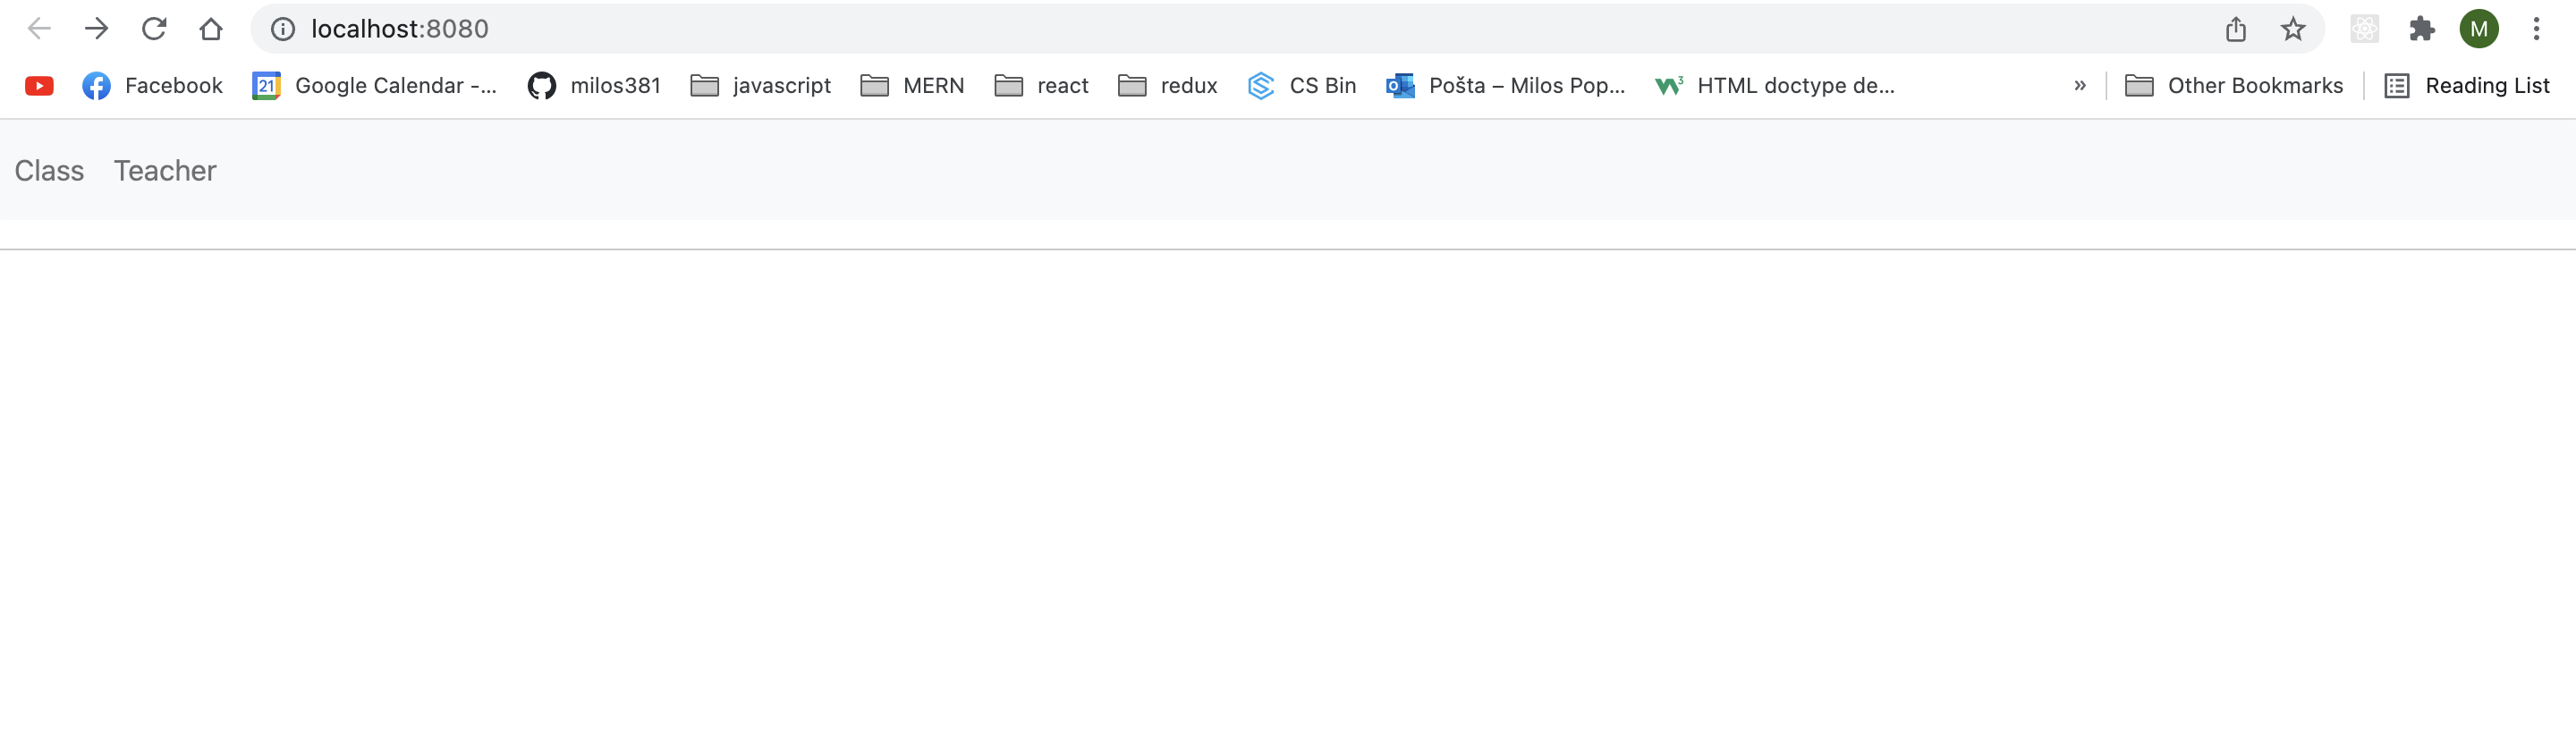Show hidden bookmarks via double chevron
2576x743 pixels.
[x=2080, y=86]
